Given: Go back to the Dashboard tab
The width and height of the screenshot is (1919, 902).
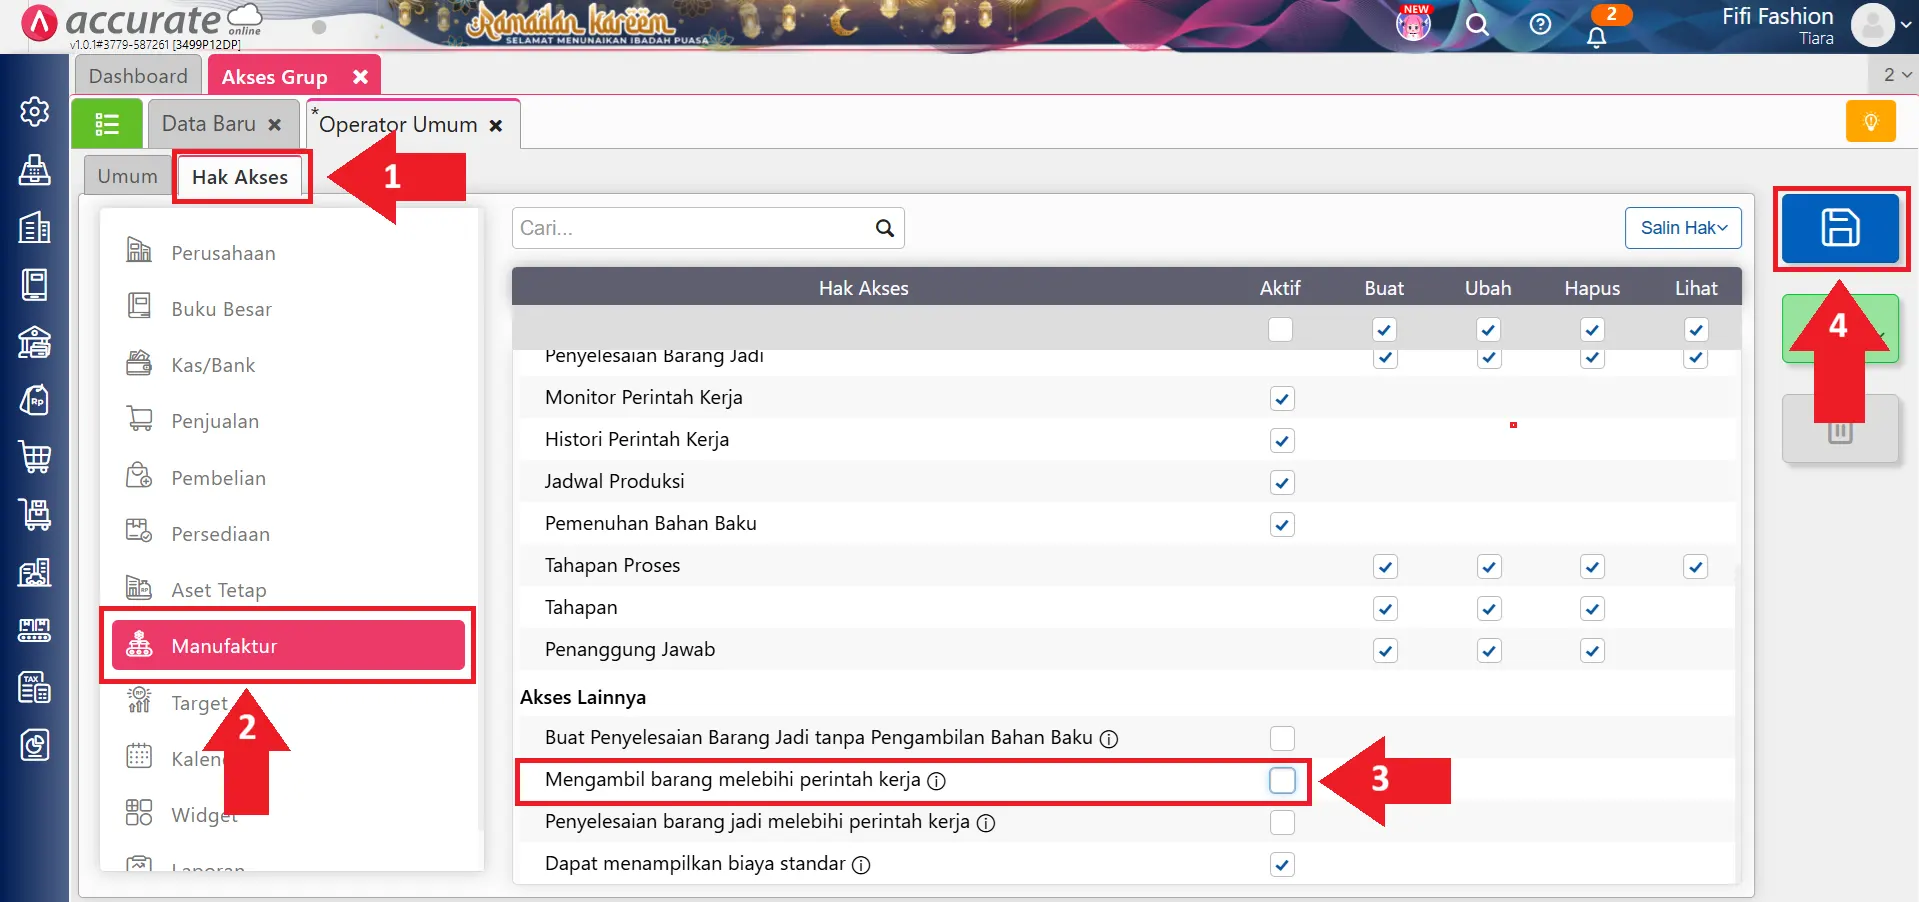Looking at the screenshot, I should [137, 75].
